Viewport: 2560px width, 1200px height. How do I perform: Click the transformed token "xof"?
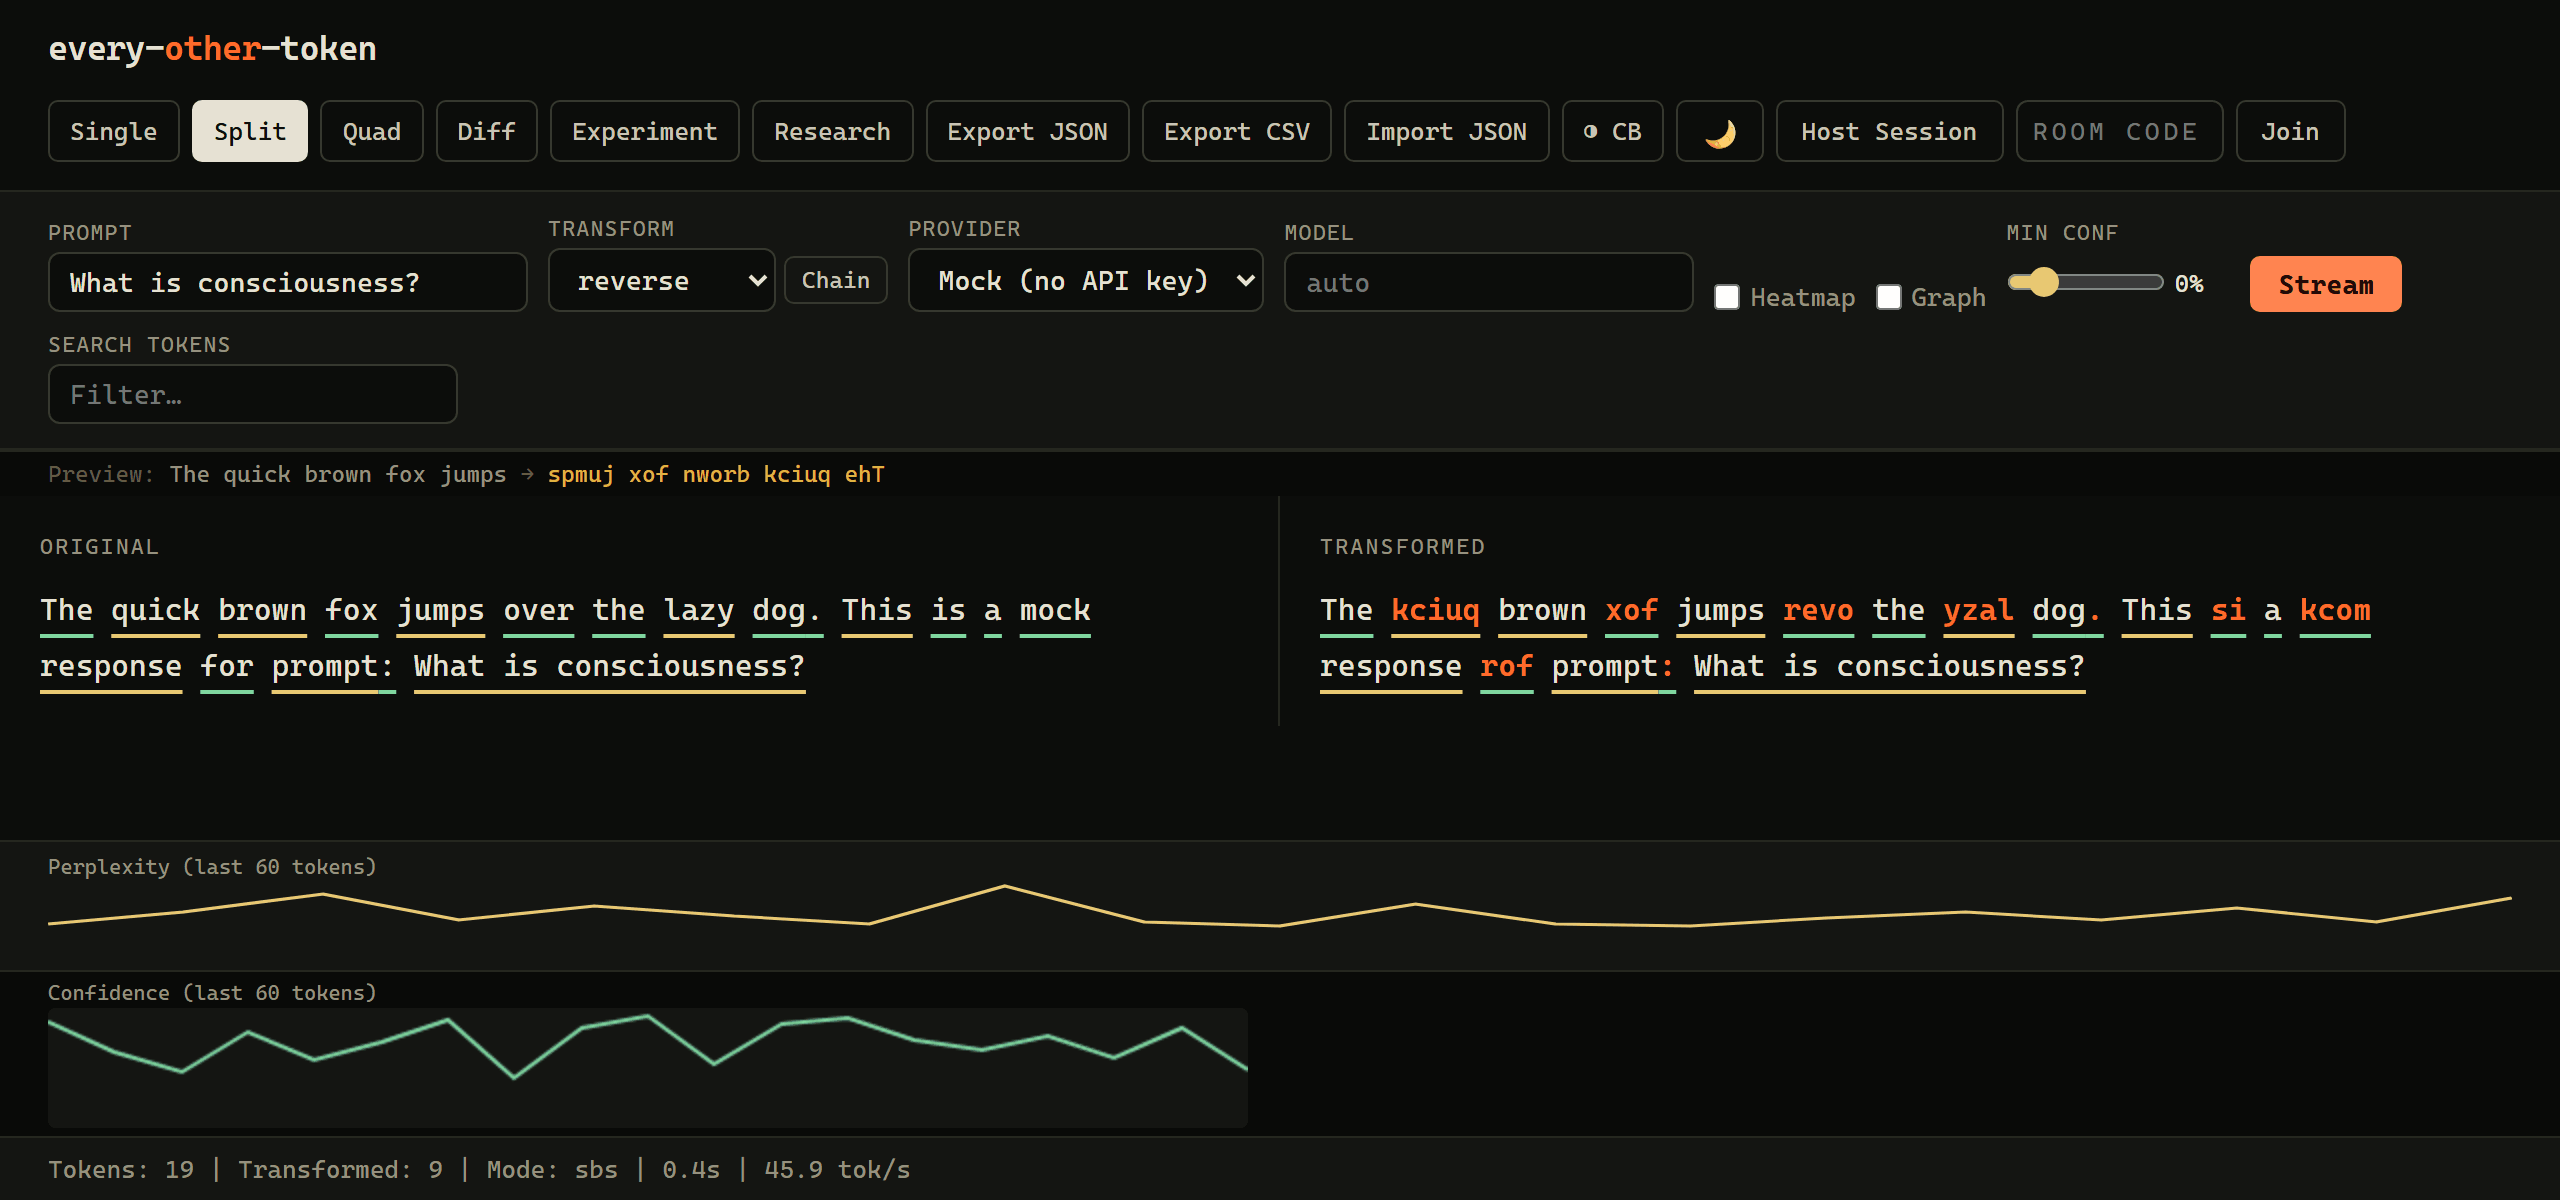point(1631,610)
